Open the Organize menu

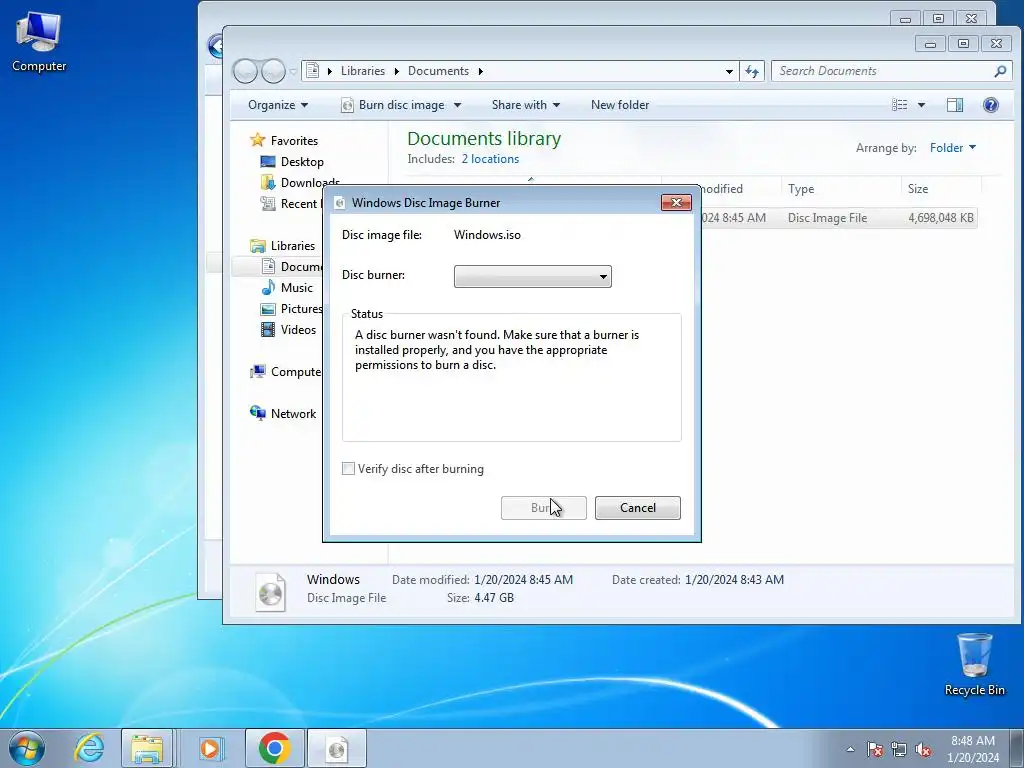point(278,104)
